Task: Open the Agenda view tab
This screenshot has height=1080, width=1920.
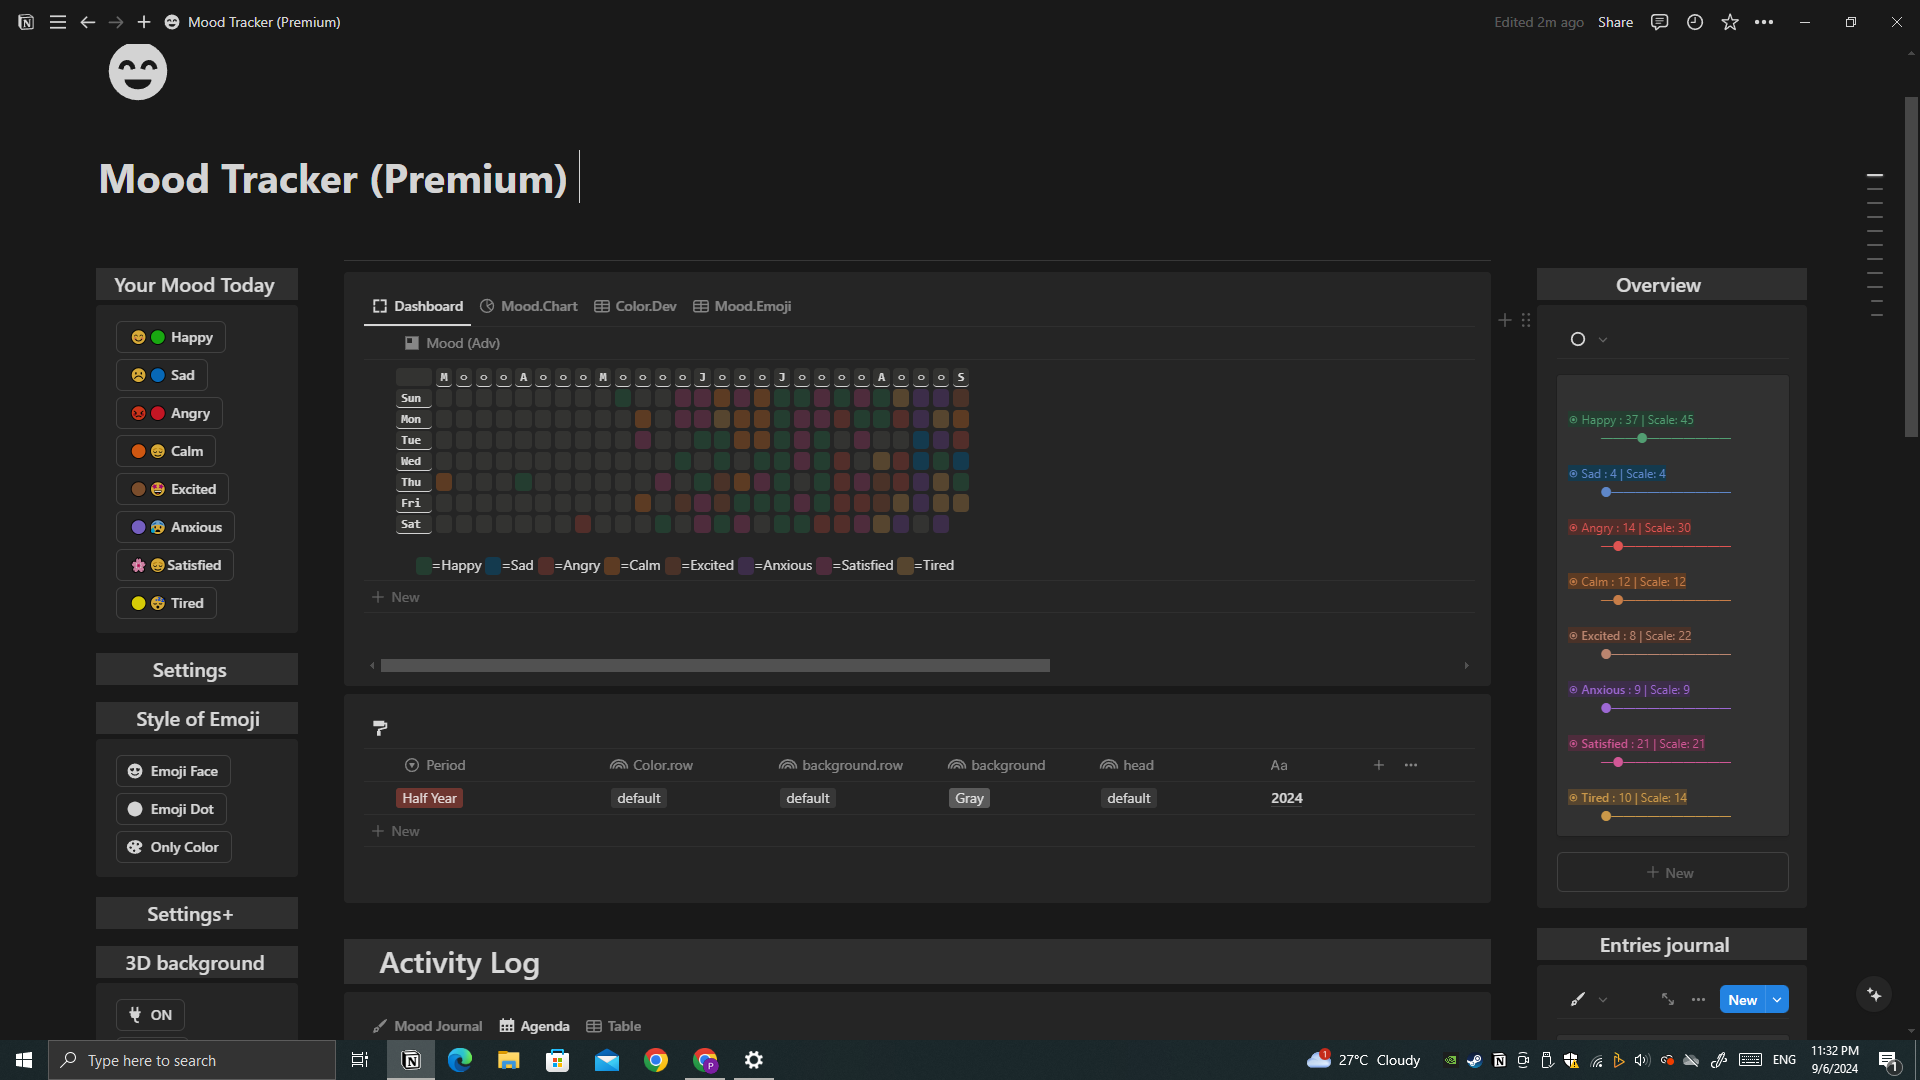Action: (x=535, y=1026)
